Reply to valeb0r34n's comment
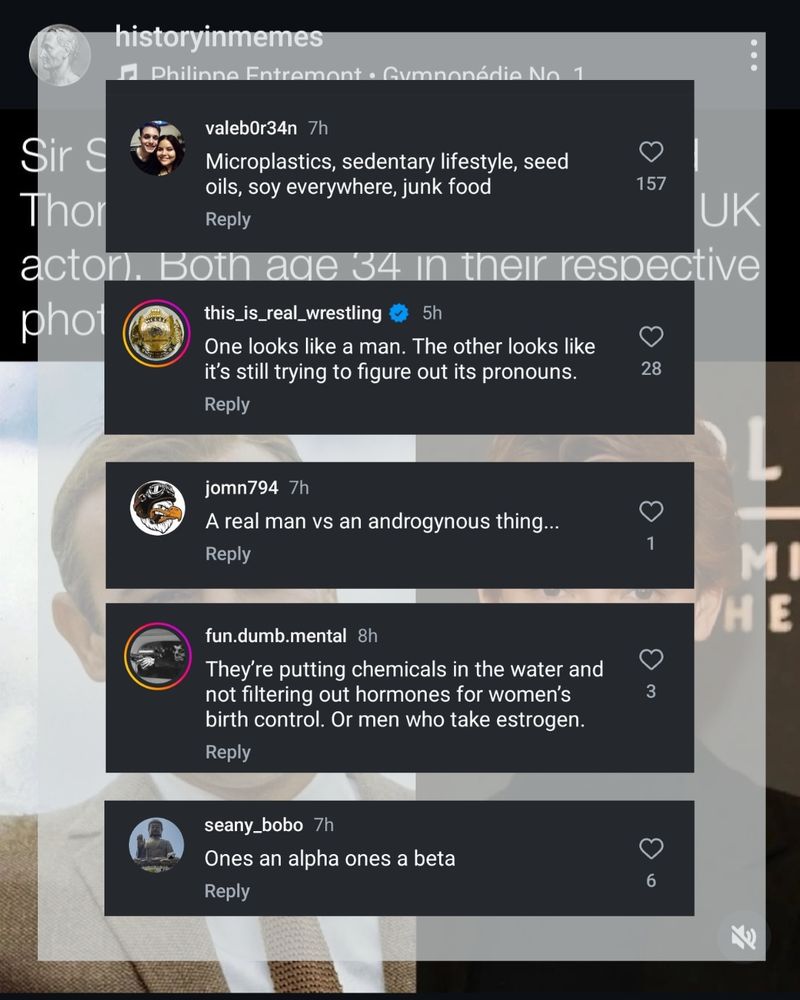This screenshot has height=1000, width=800. [228, 219]
